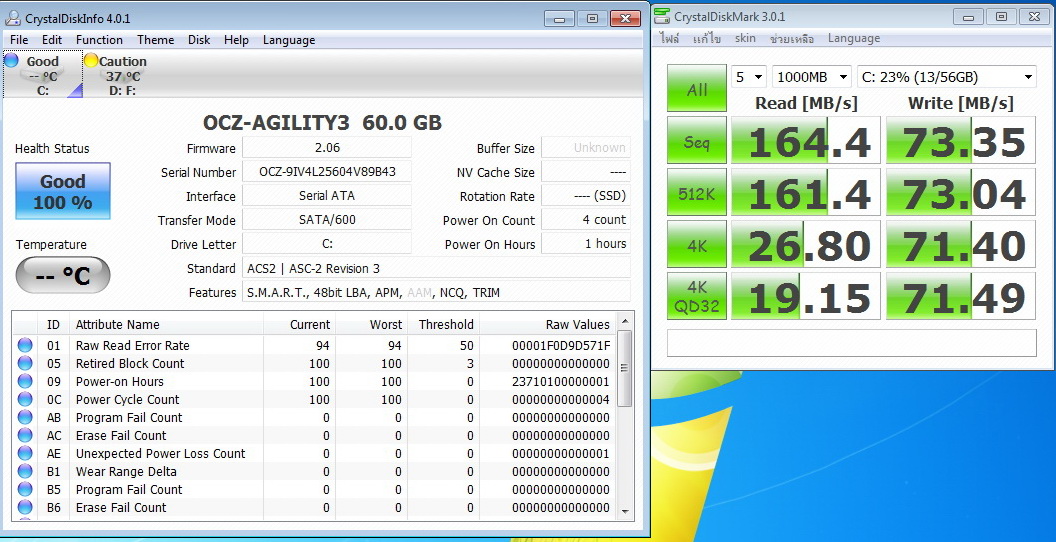
Task: Click the CrystalDiskInfo title bar icon
Action: (x=12, y=18)
